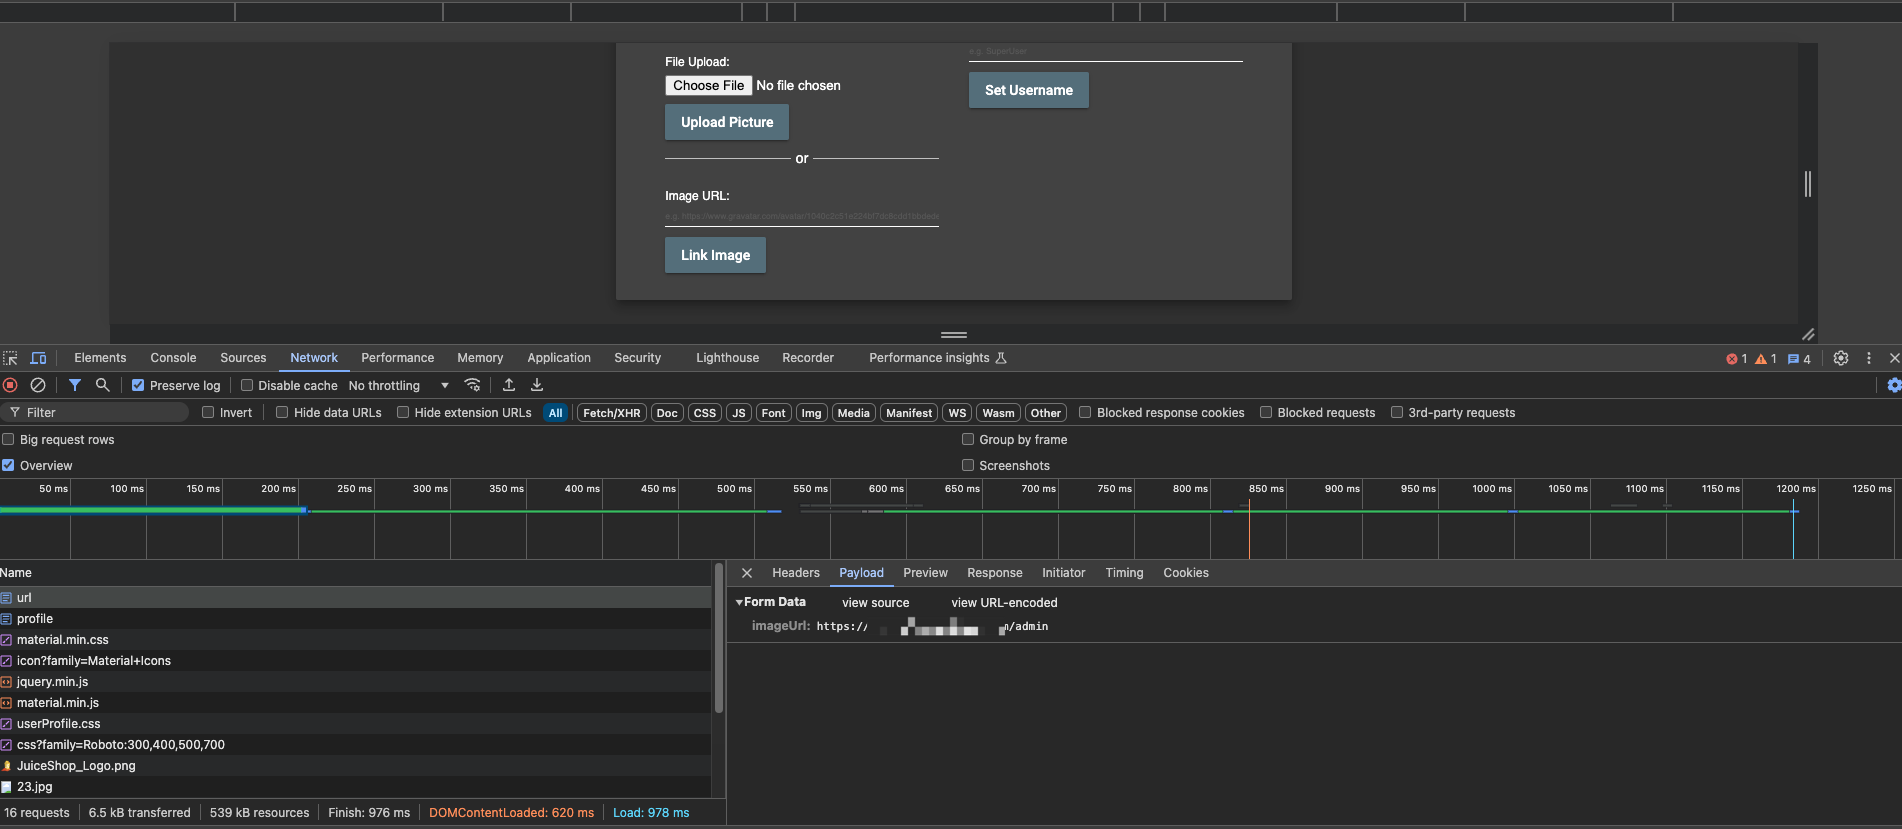Switch to Elements tab

pos(100,358)
